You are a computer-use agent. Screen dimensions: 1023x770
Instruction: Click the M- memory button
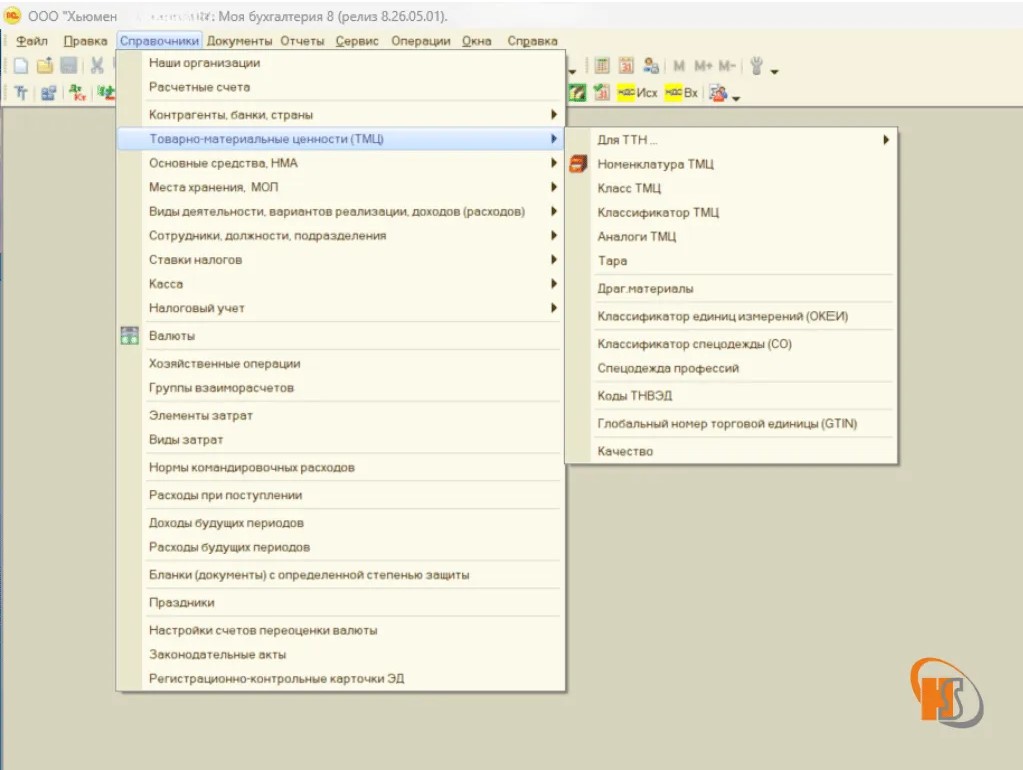[x=727, y=66]
